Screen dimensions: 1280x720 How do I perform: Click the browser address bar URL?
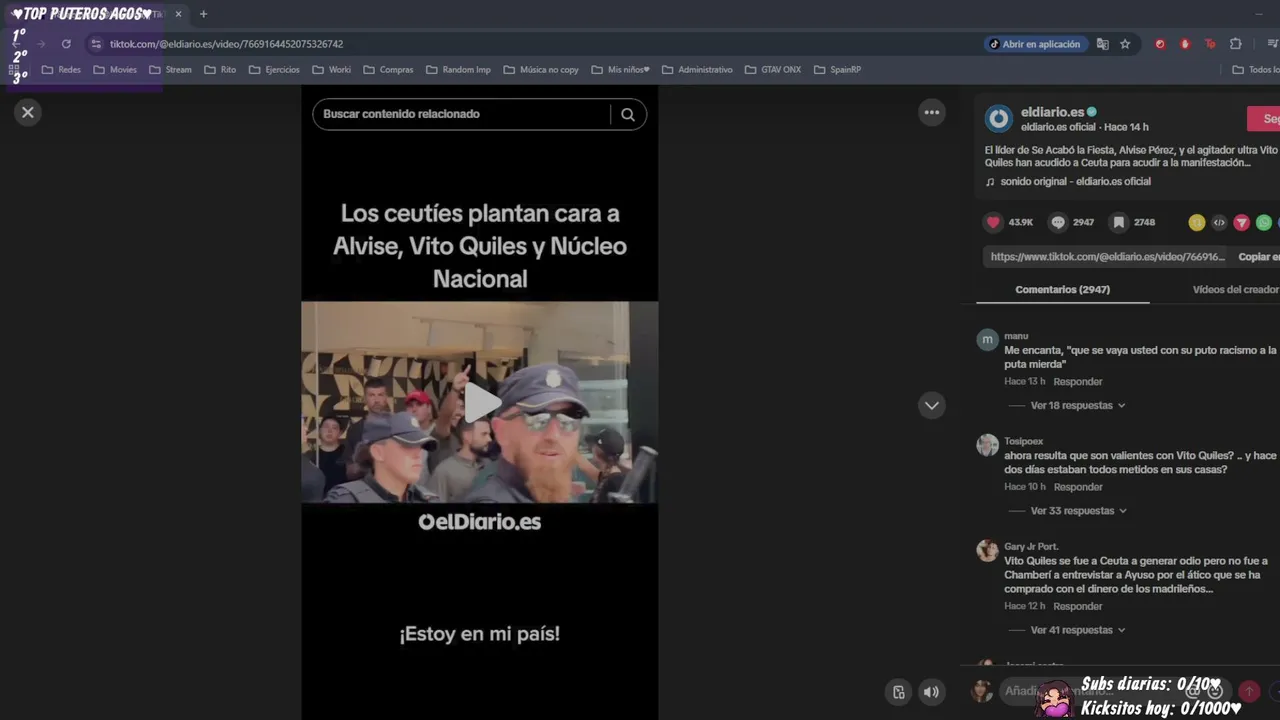226,44
